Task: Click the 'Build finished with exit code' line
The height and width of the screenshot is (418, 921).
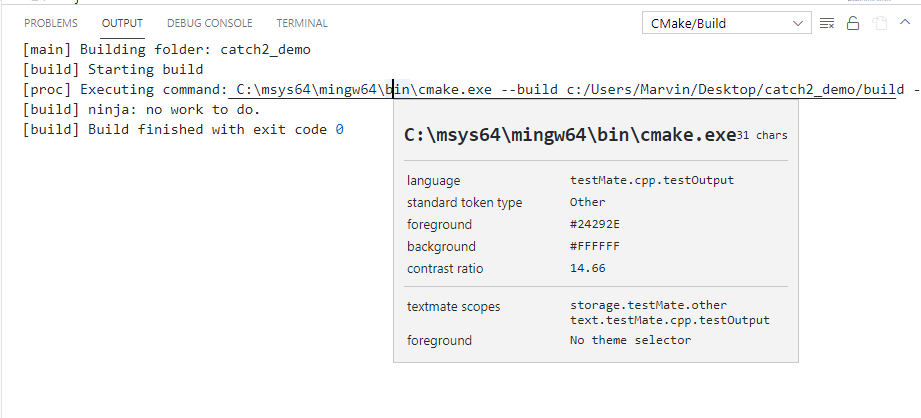Action: 183,130
